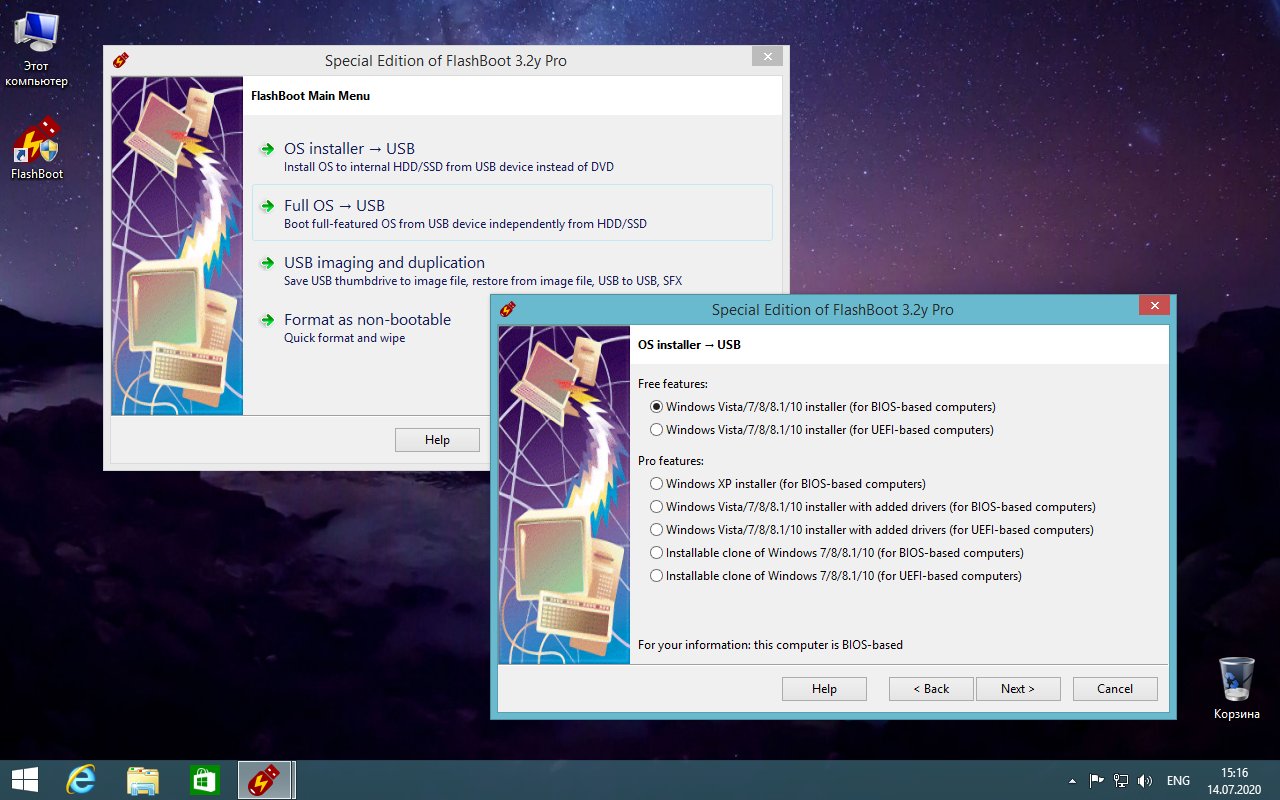The height and width of the screenshot is (800, 1280).
Task: Choose Full OS → USB menu option
Action: tap(512, 212)
